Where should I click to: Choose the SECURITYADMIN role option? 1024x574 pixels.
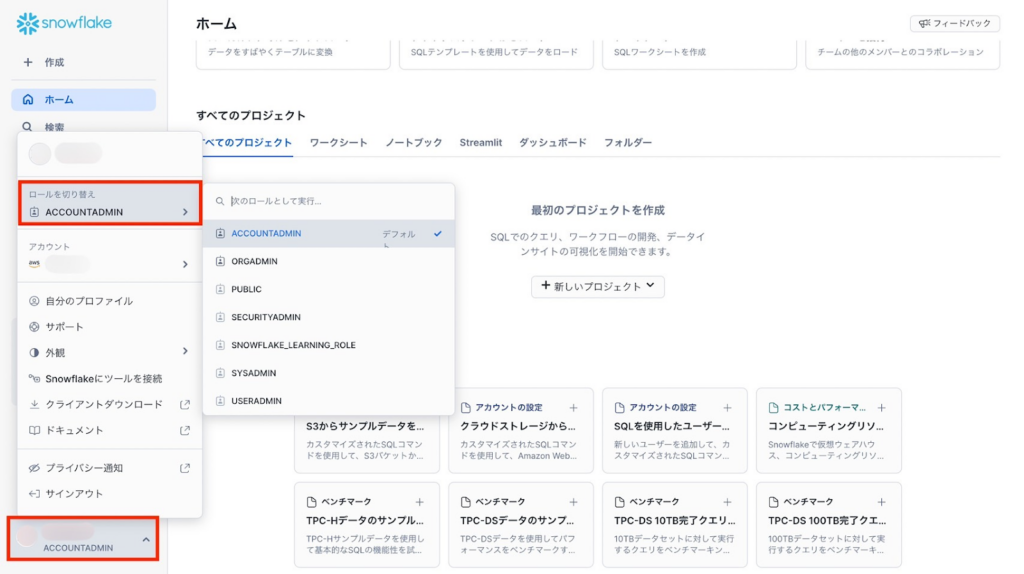pyautogui.click(x=265, y=317)
